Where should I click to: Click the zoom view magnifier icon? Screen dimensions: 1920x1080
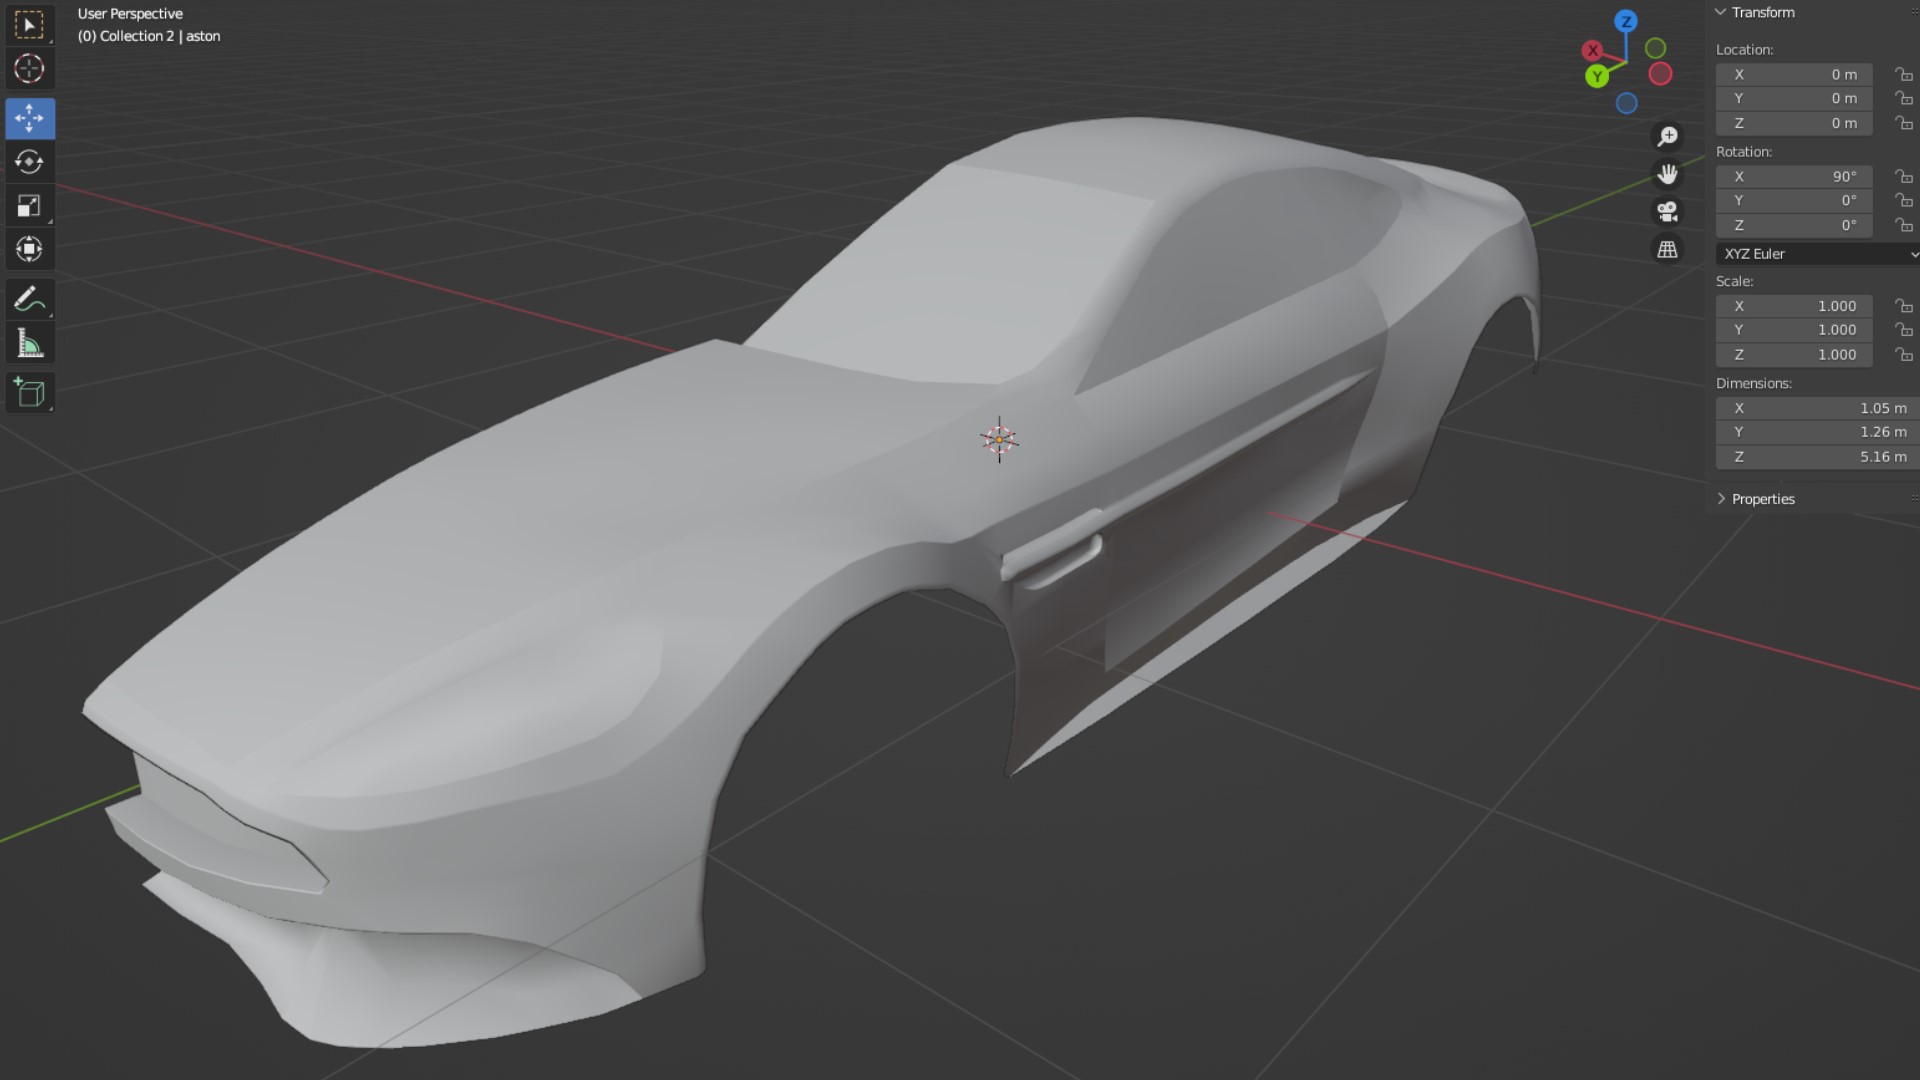[x=1667, y=137]
